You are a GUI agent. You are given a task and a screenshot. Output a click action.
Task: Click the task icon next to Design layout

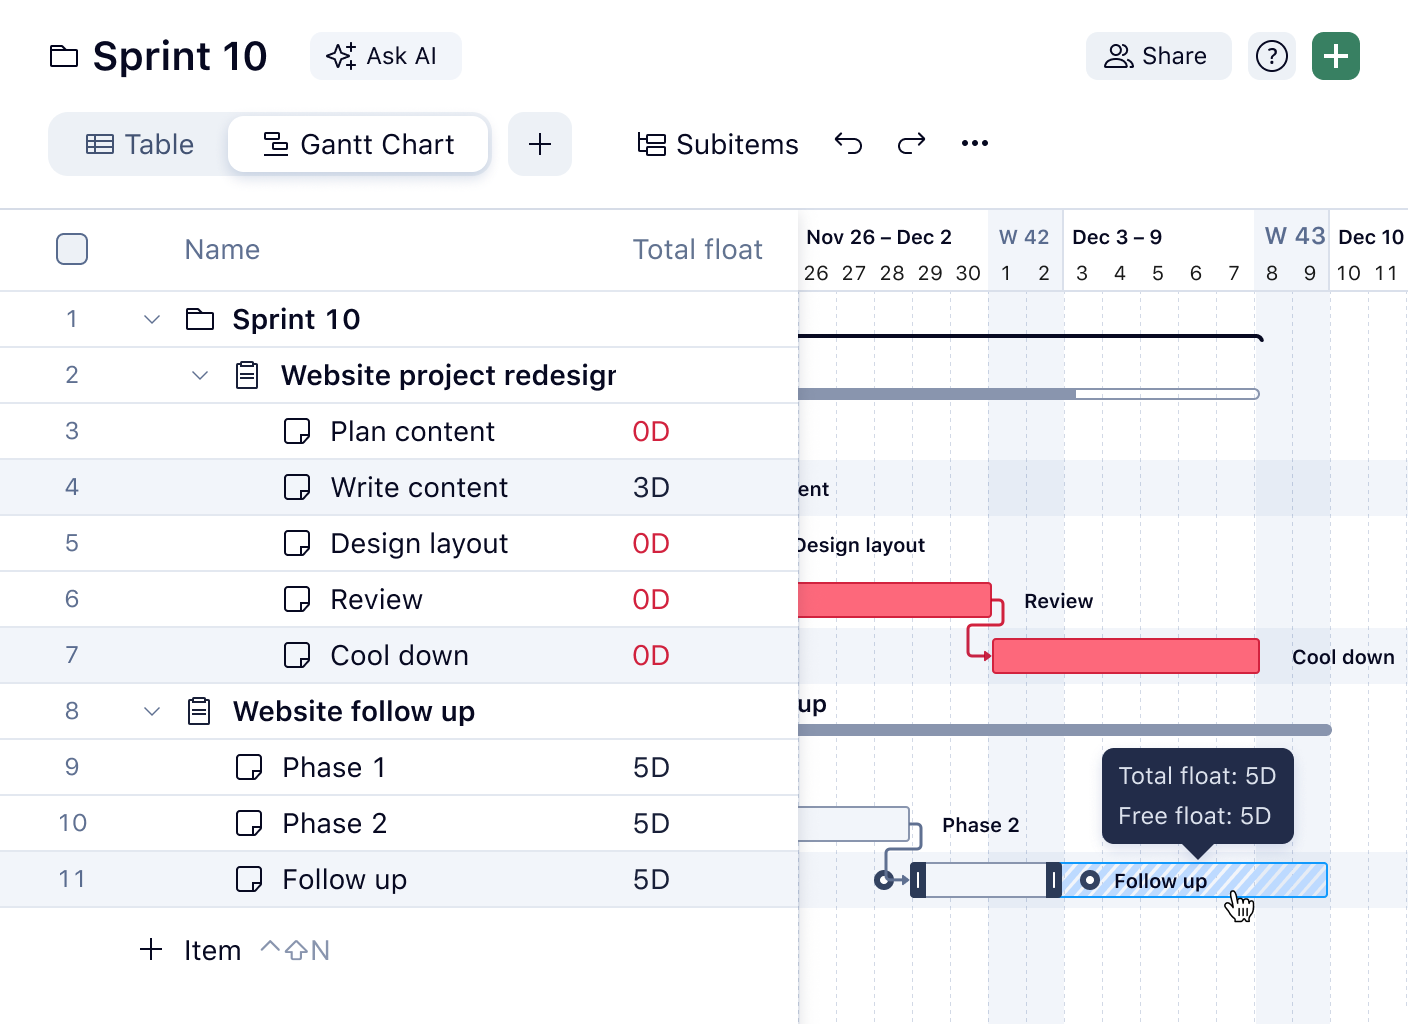pos(297,543)
